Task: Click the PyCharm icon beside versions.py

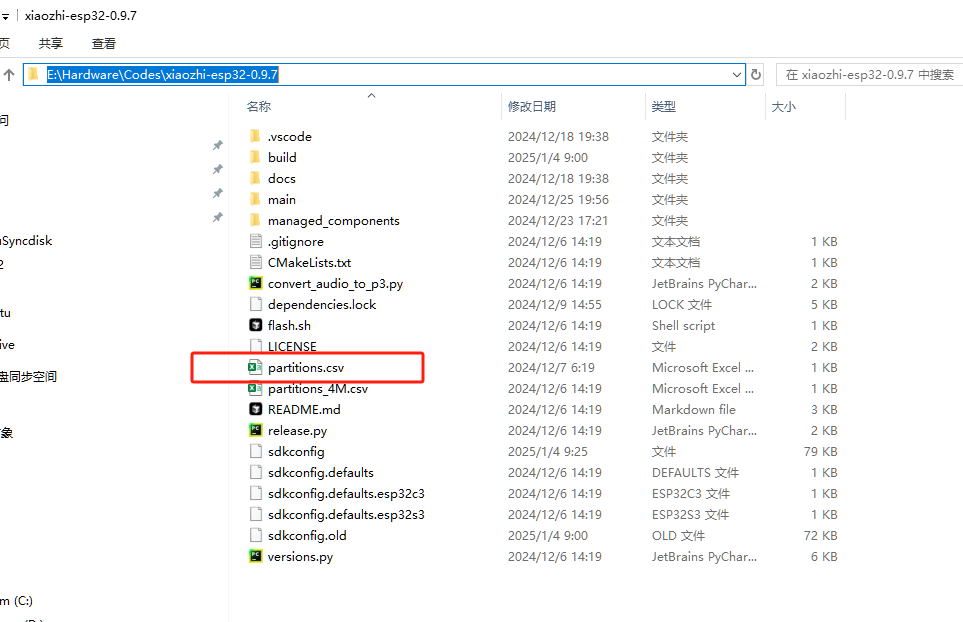Action: pos(255,556)
